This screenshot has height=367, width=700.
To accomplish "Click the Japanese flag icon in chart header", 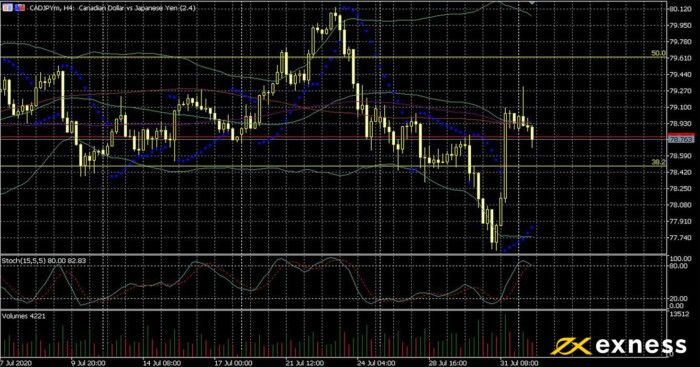I will (20, 8).
